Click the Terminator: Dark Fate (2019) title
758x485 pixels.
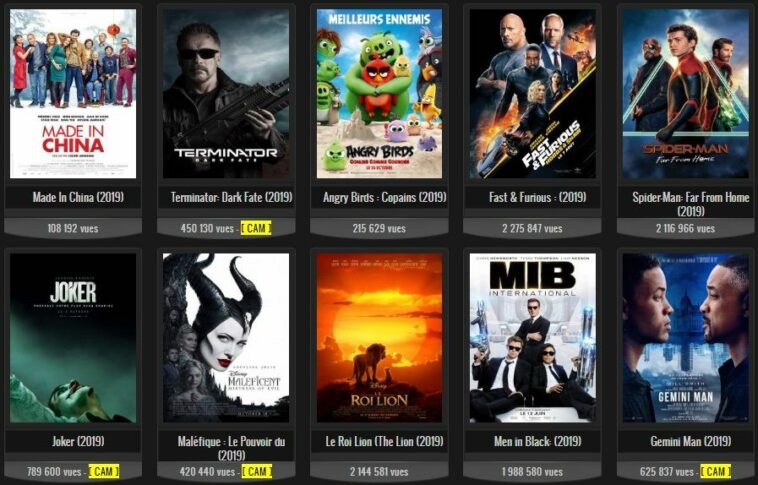tap(231, 197)
